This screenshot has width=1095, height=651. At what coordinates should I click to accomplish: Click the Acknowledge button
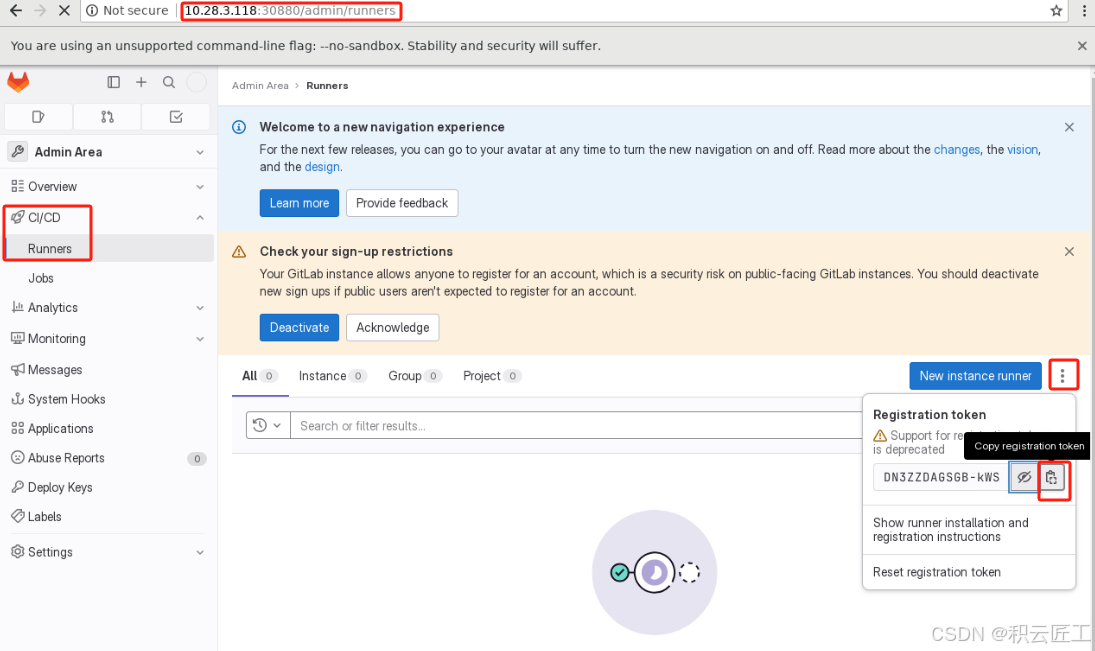tap(392, 328)
